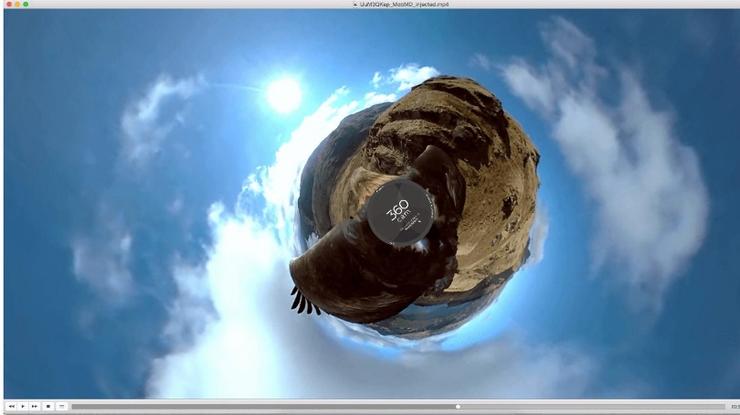Click the 360 cam badge in the video
This screenshot has width=740, height=415.
400,212
